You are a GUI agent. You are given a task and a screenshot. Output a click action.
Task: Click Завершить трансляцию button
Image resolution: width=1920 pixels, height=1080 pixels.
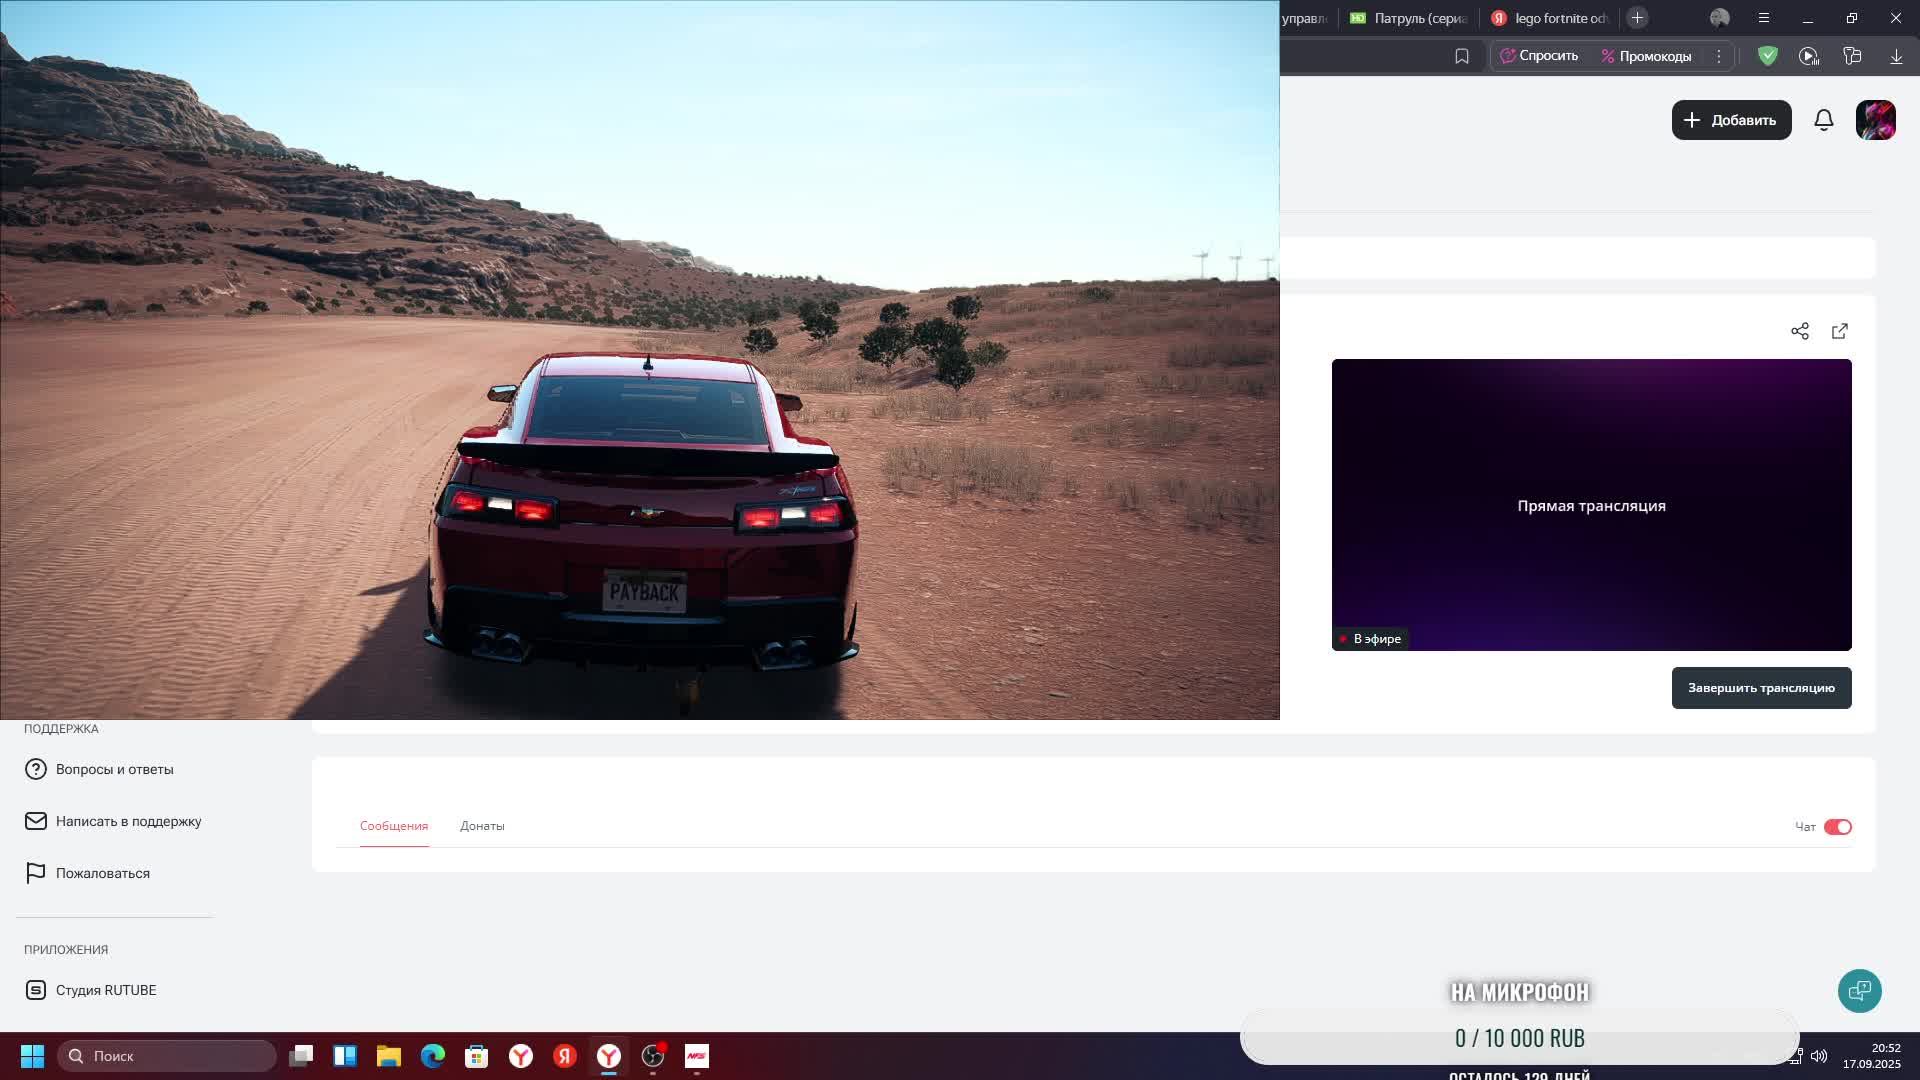[1761, 688]
